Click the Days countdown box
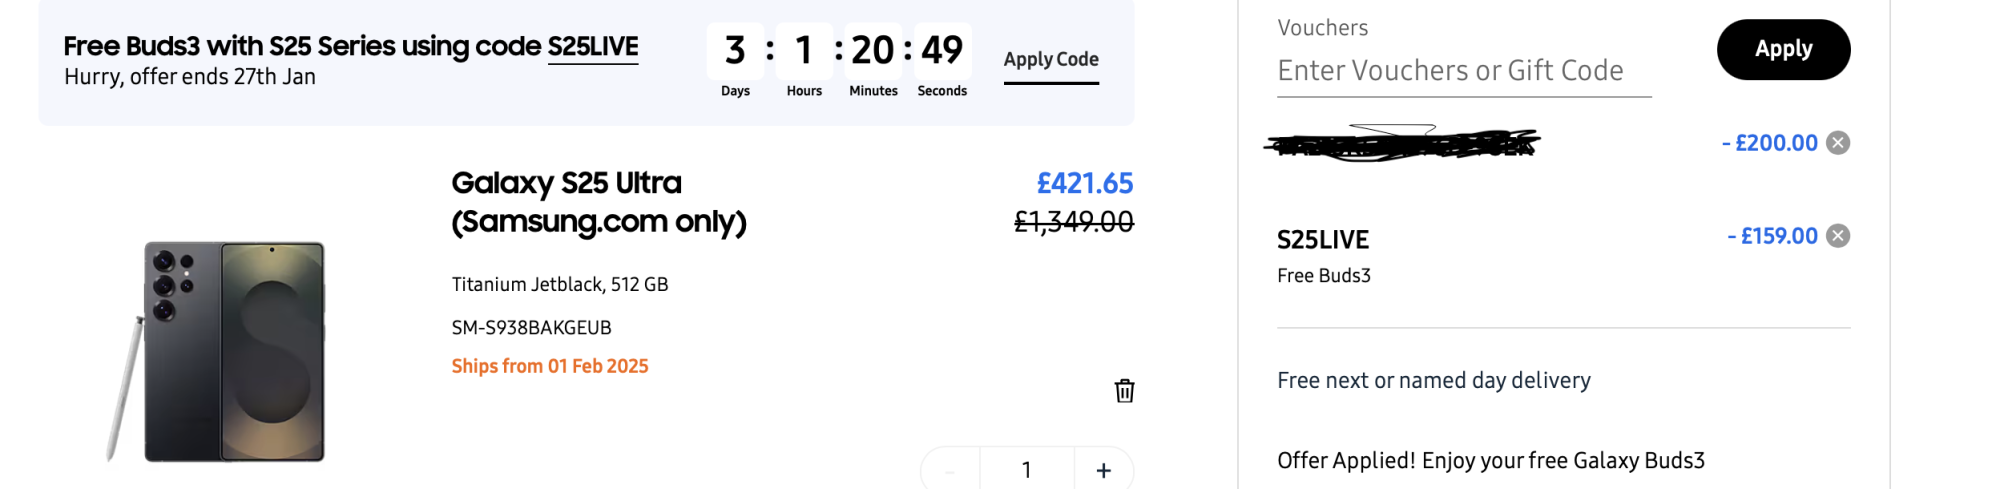The width and height of the screenshot is (2000, 489). pyautogui.click(x=735, y=50)
